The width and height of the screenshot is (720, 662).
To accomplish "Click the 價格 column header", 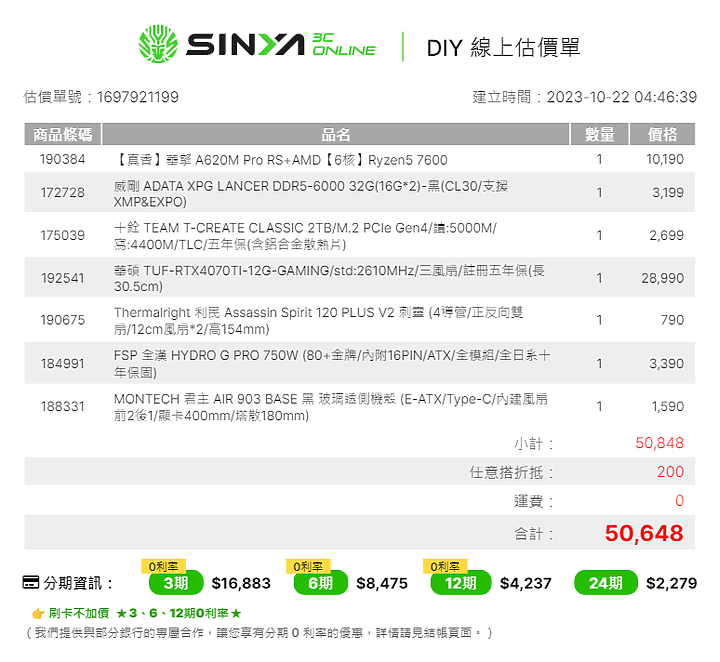I will [662, 135].
